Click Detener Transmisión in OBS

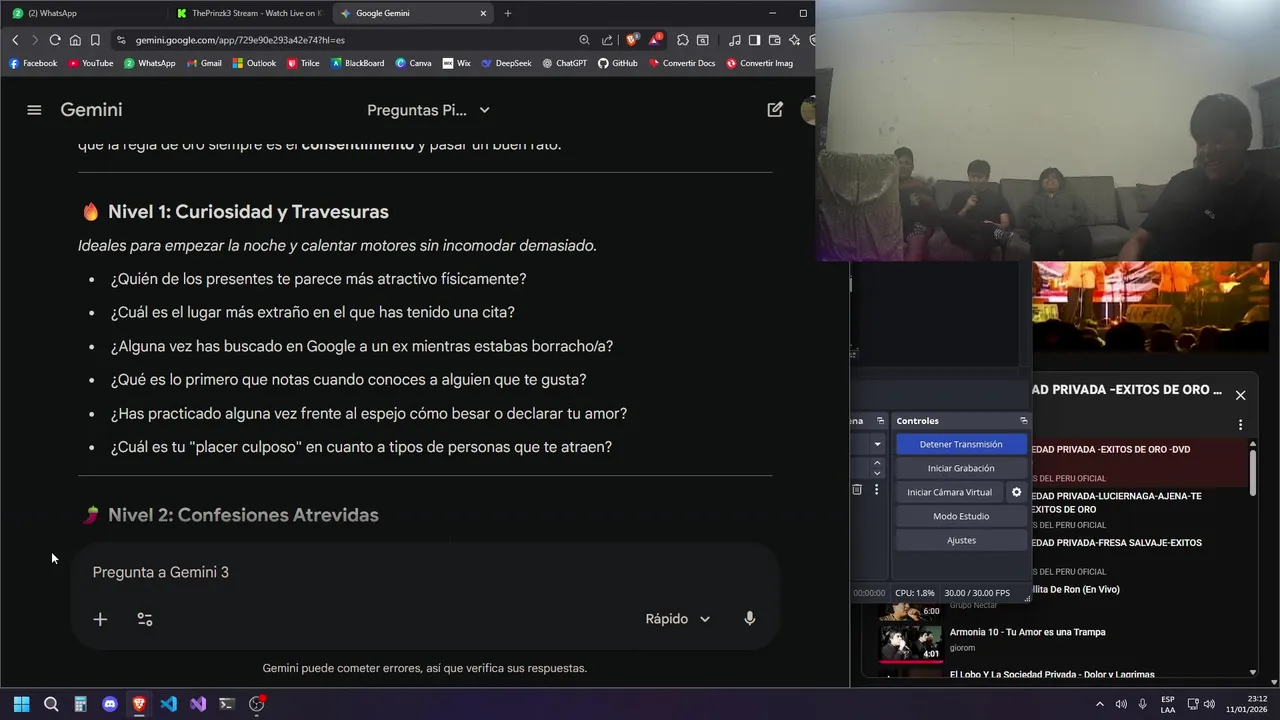[960, 444]
